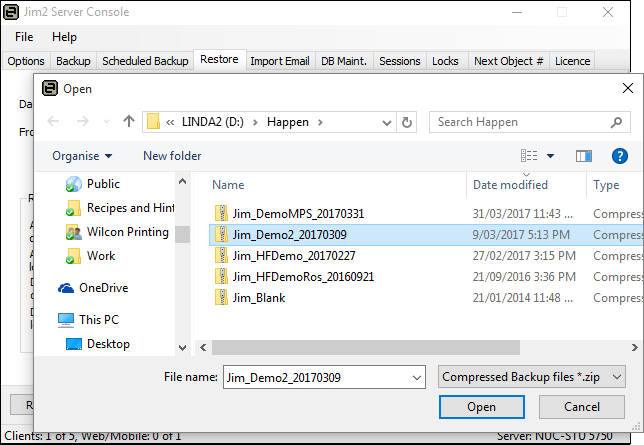Close the Open dialog
Image resolution: width=644 pixels, height=445 pixels.
628,88
